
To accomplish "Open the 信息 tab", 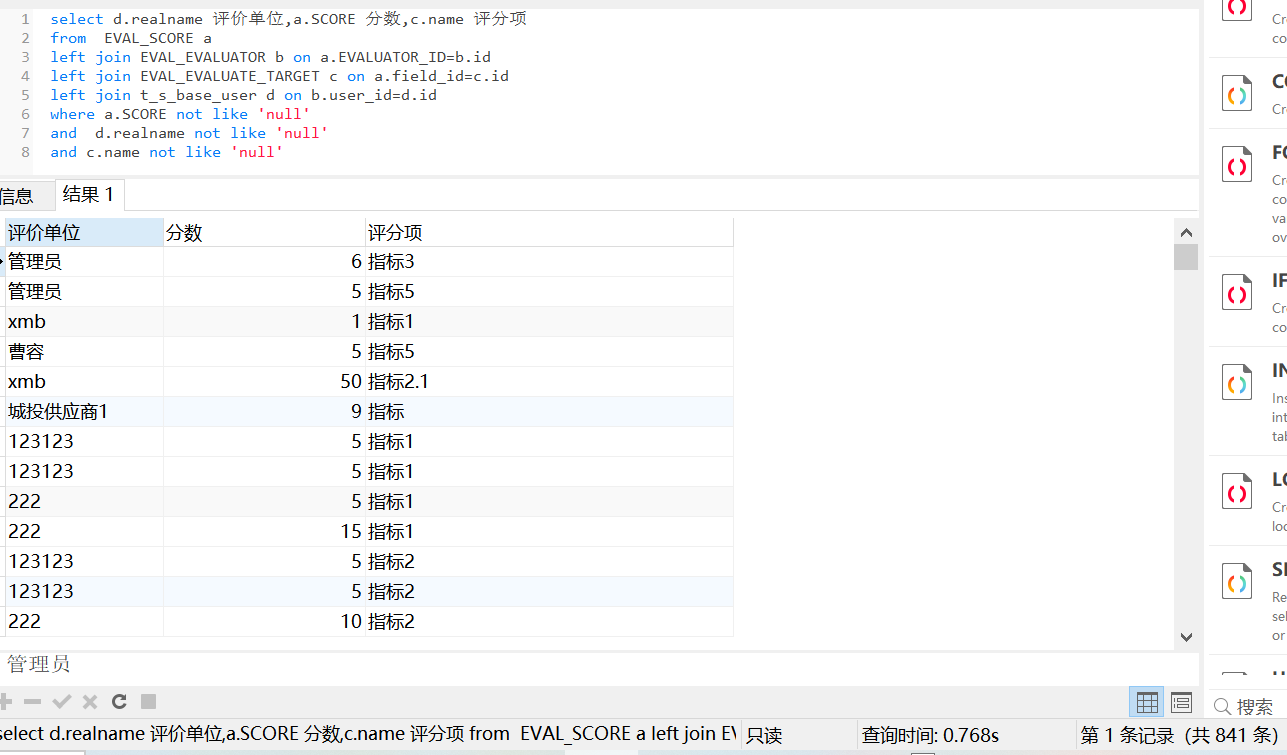I will (x=16, y=196).
